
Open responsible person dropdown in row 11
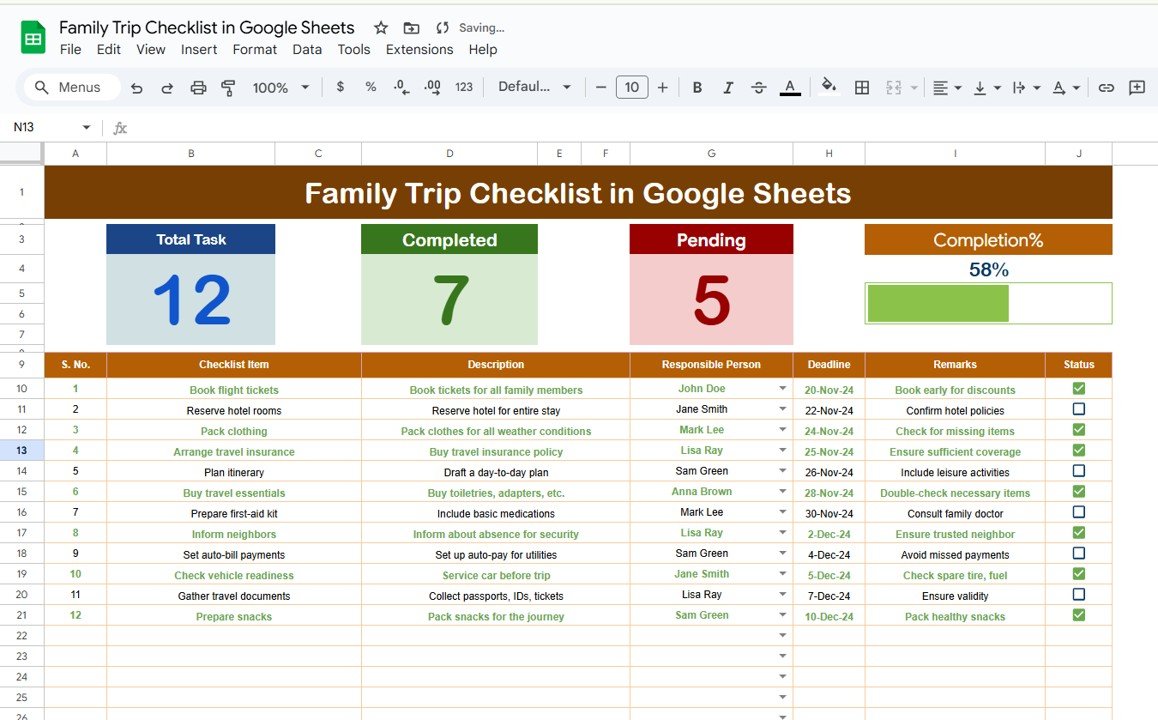coord(782,409)
